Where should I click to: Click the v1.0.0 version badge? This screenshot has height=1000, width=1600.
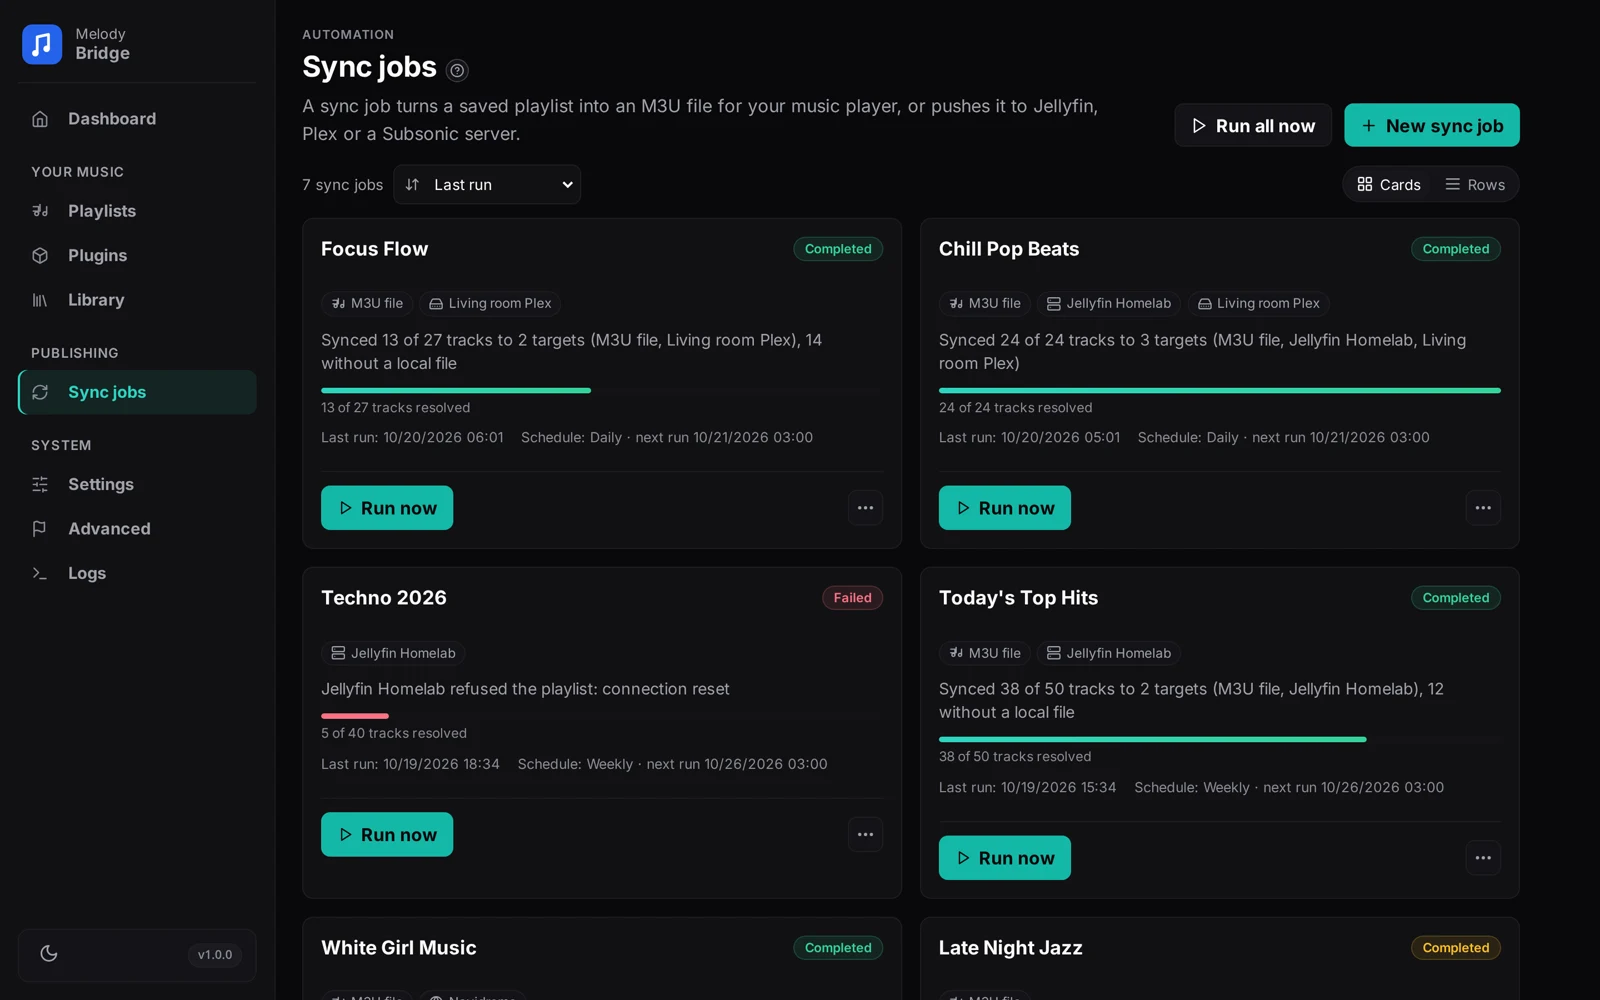215,955
